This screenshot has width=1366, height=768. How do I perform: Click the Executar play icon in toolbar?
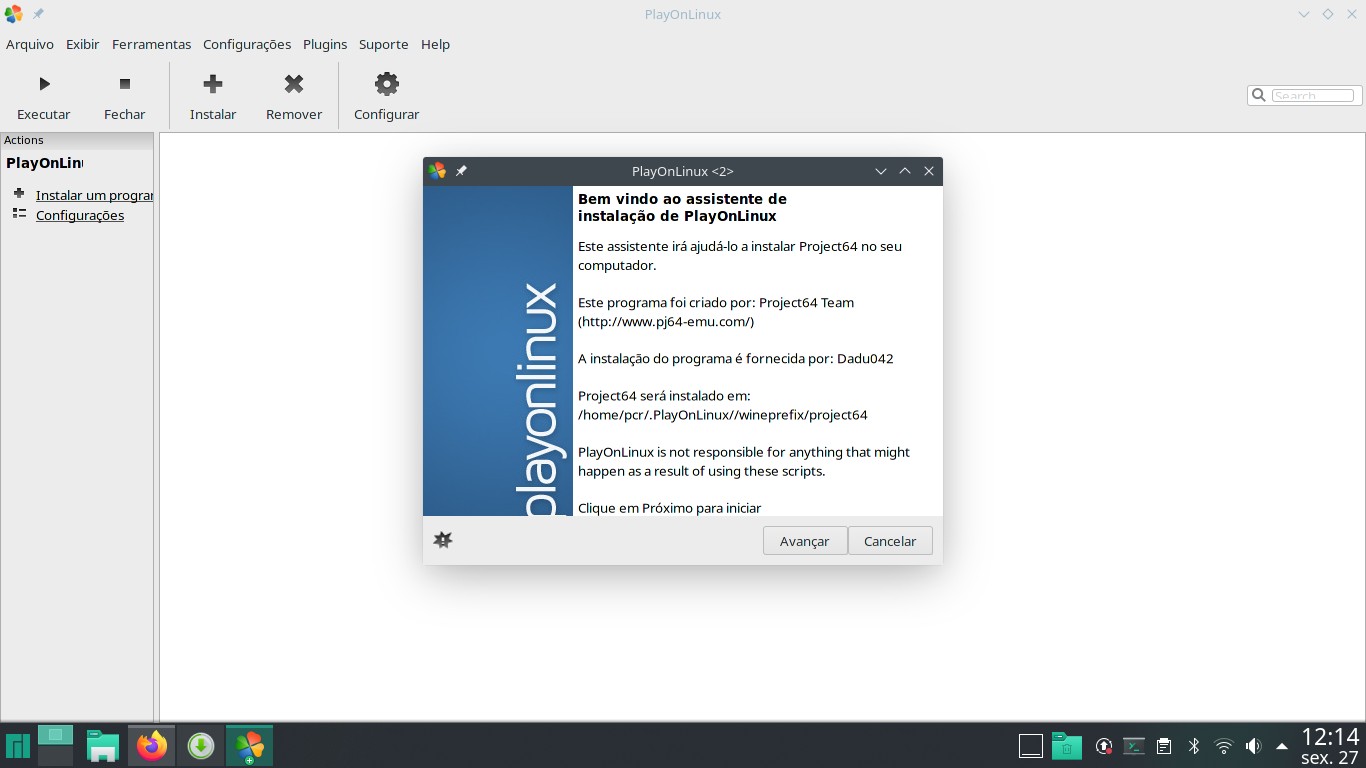tap(44, 84)
